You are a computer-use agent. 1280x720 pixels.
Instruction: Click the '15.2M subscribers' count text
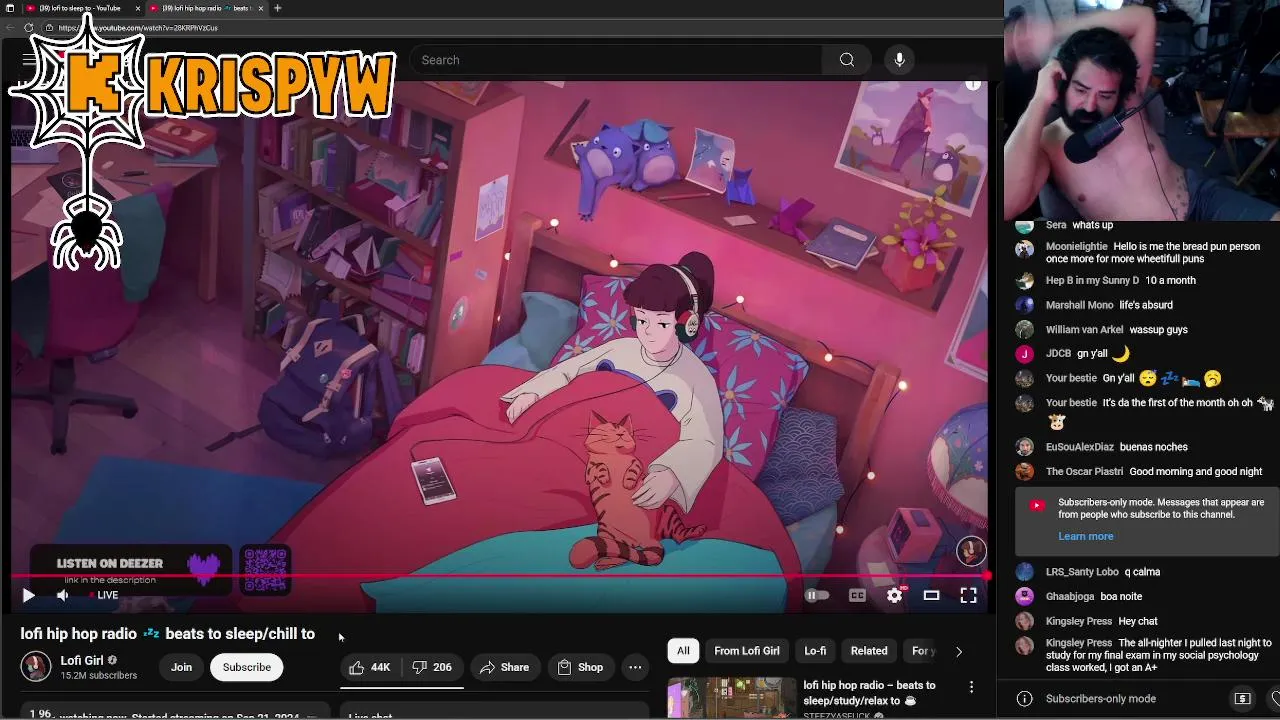(x=98, y=676)
